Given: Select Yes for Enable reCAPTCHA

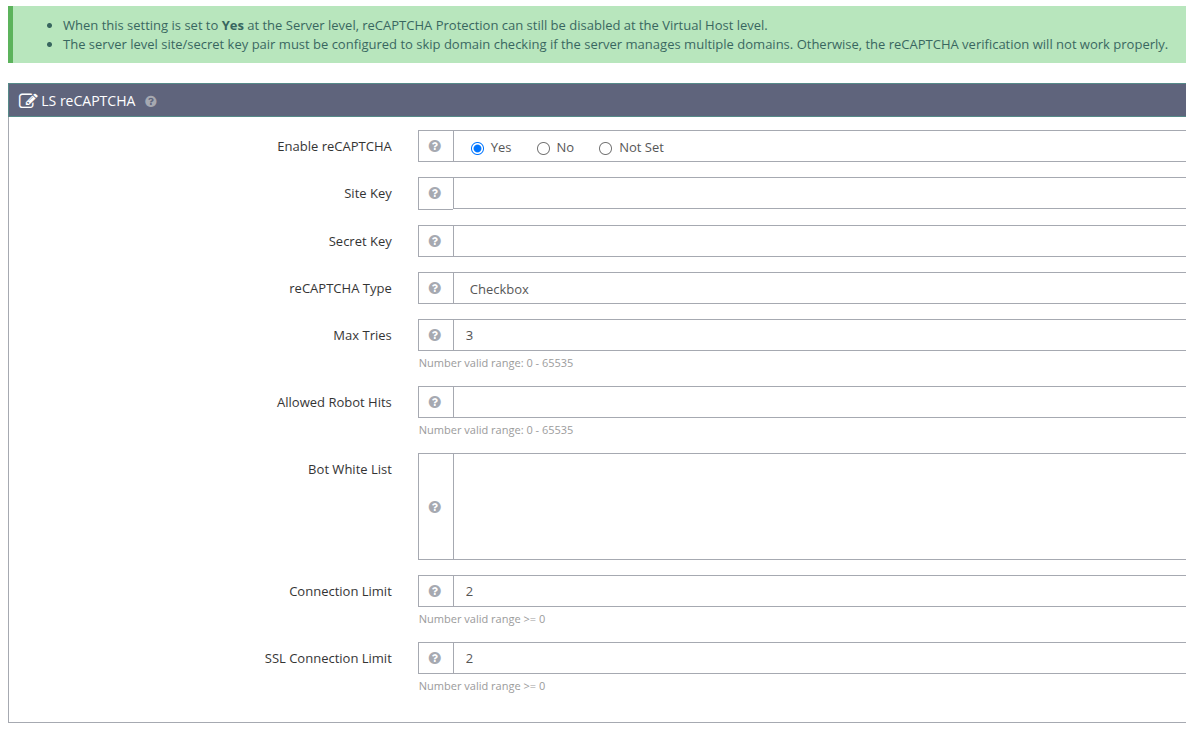Looking at the screenshot, I should 478,148.
